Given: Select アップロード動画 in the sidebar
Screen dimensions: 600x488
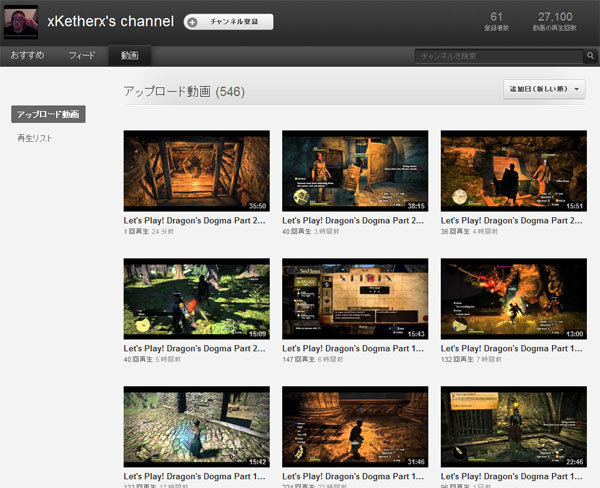Looking at the screenshot, I should 48,114.
